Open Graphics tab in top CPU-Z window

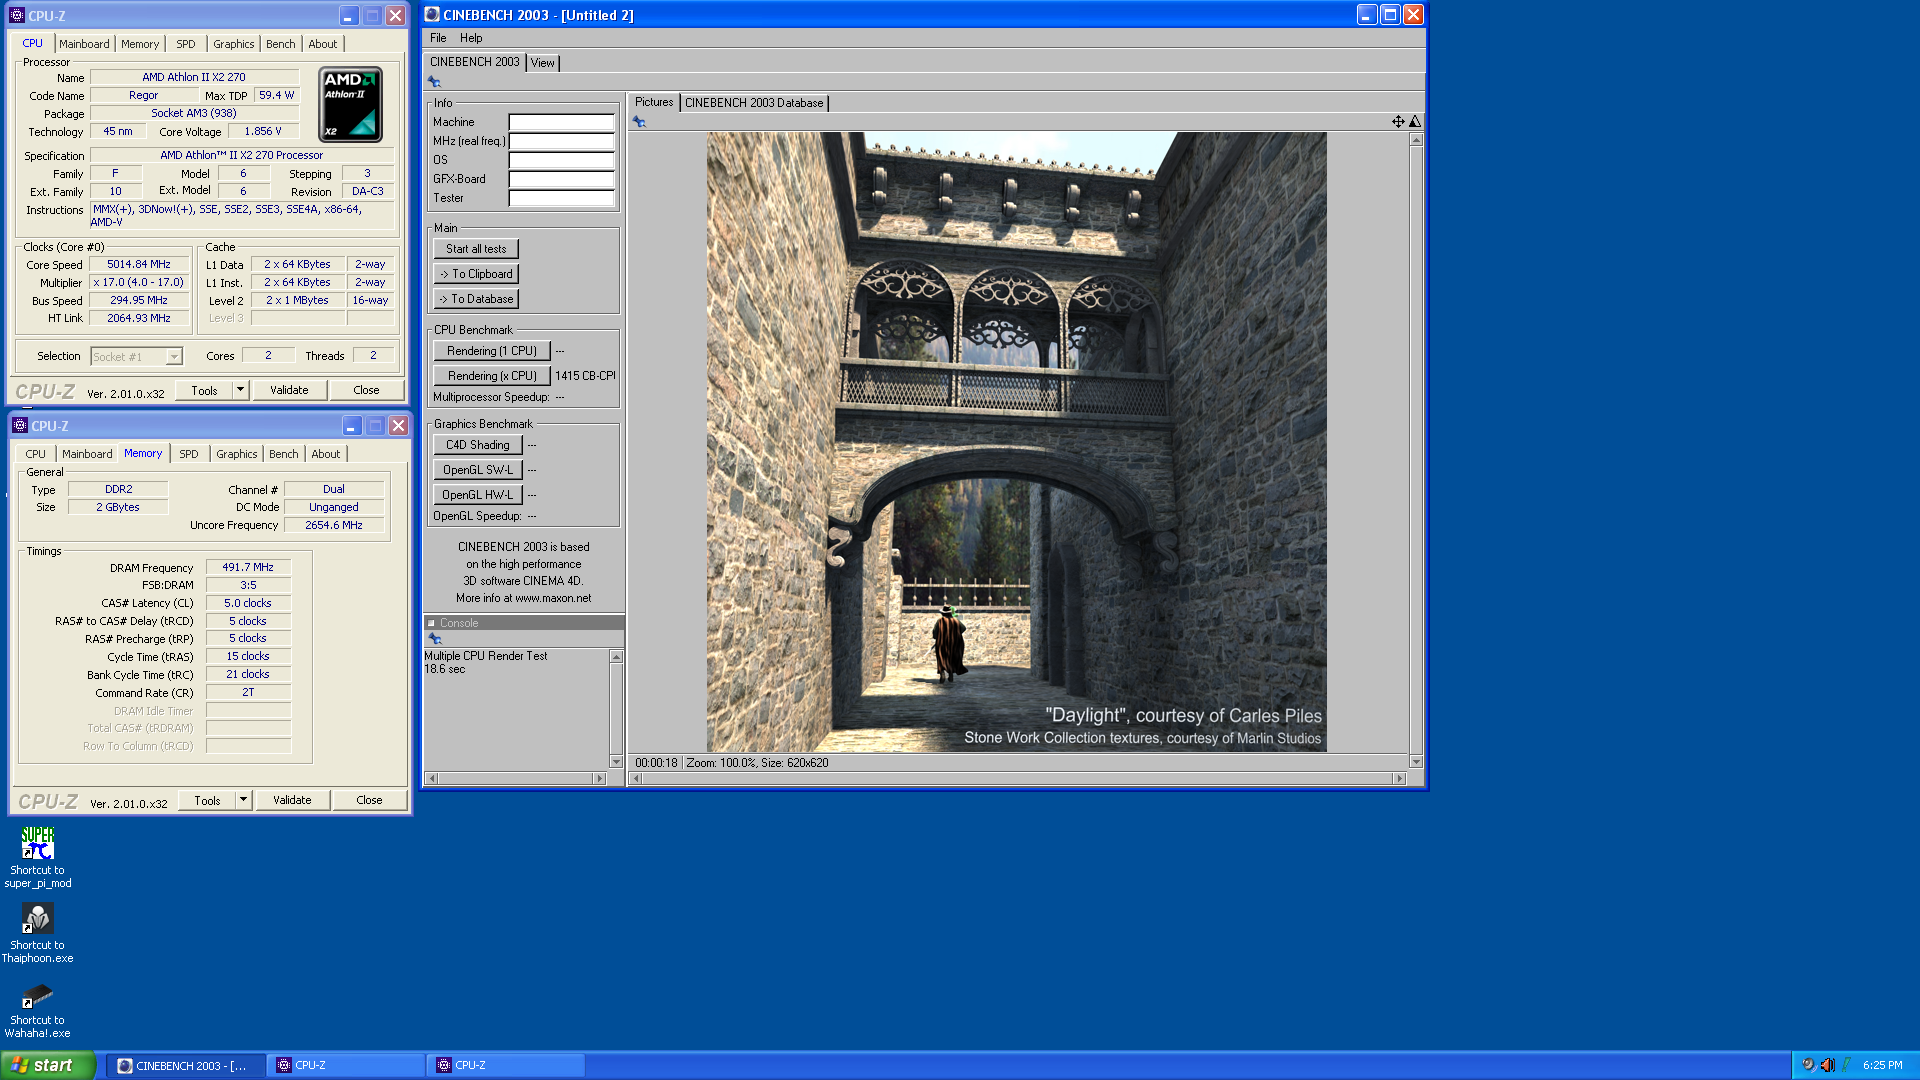pos(234,44)
